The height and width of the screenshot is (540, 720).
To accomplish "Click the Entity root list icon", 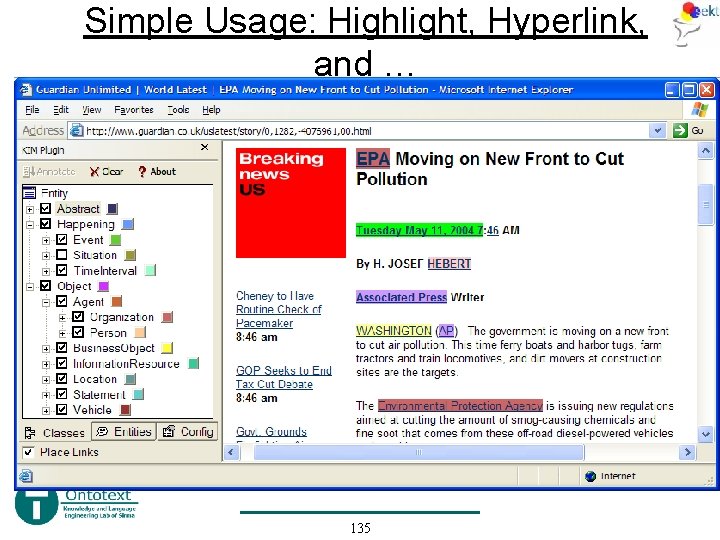I will [29, 193].
